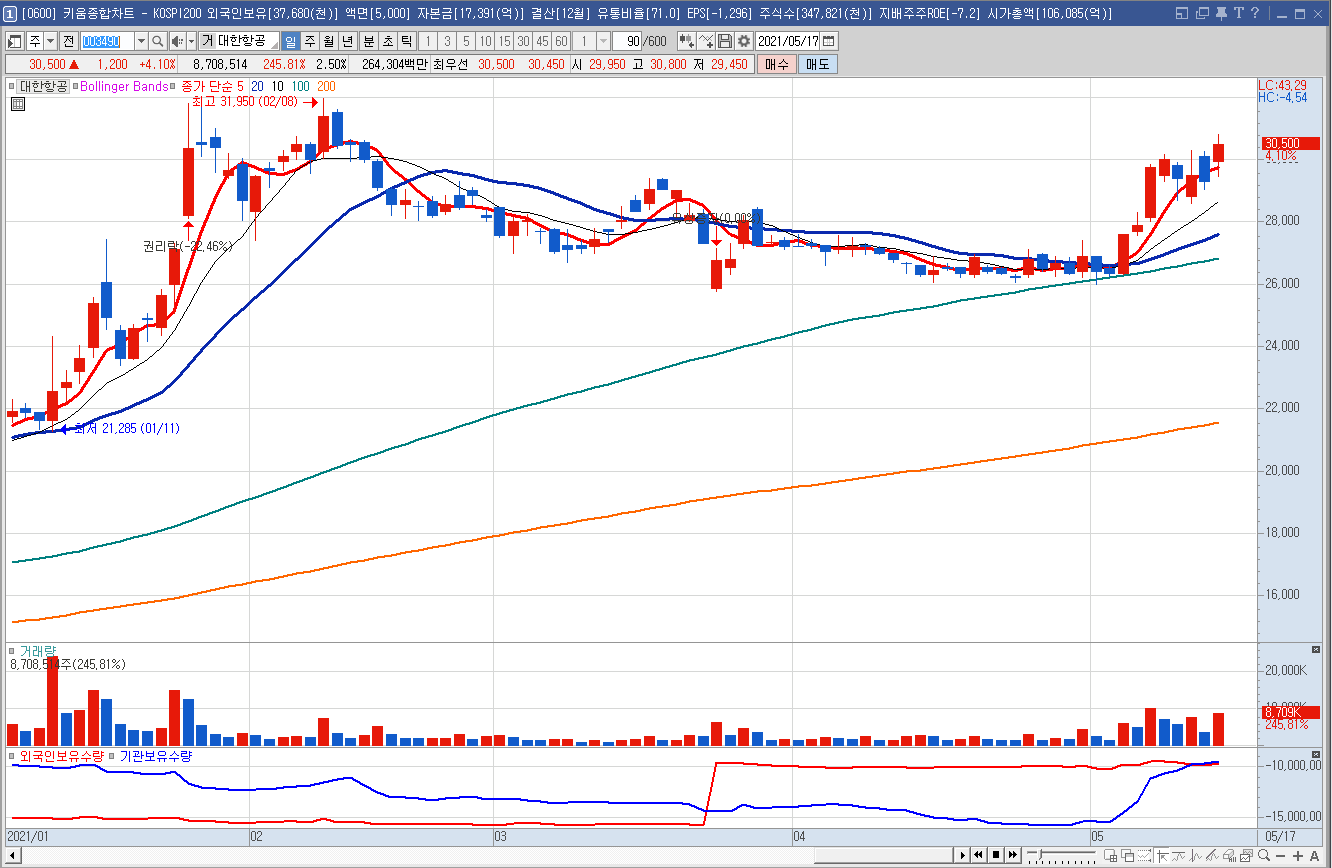Open the stock search magnifier icon

[x=158, y=41]
